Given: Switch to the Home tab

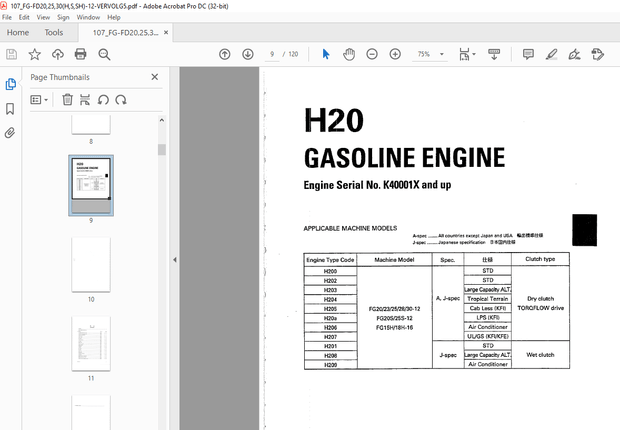Looking at the screenshot, I should pyautogui.click(x=18, y=32).
